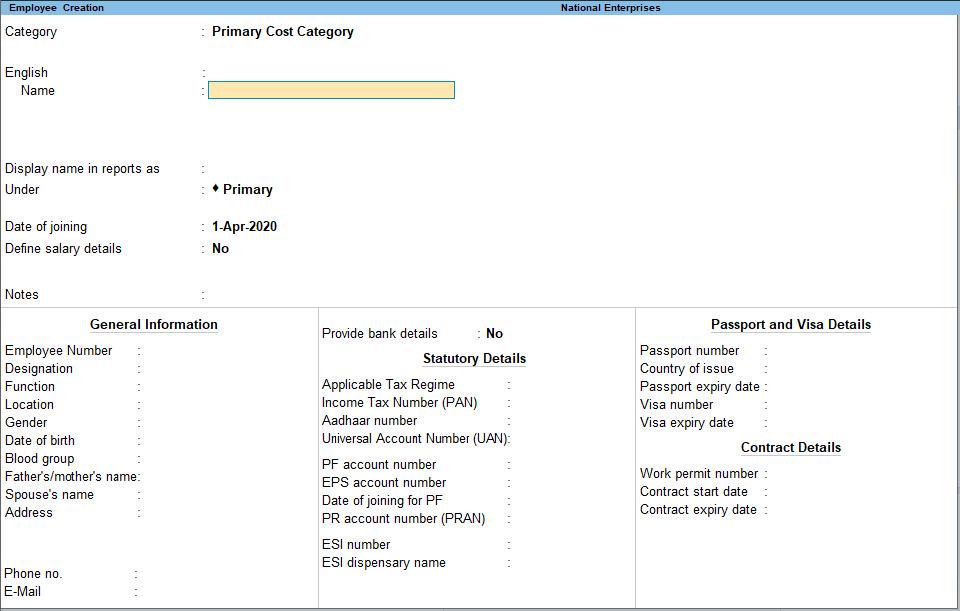
Task: Click the highlighted Name input field
Action: pyautogui.click(x=330, y=90)
